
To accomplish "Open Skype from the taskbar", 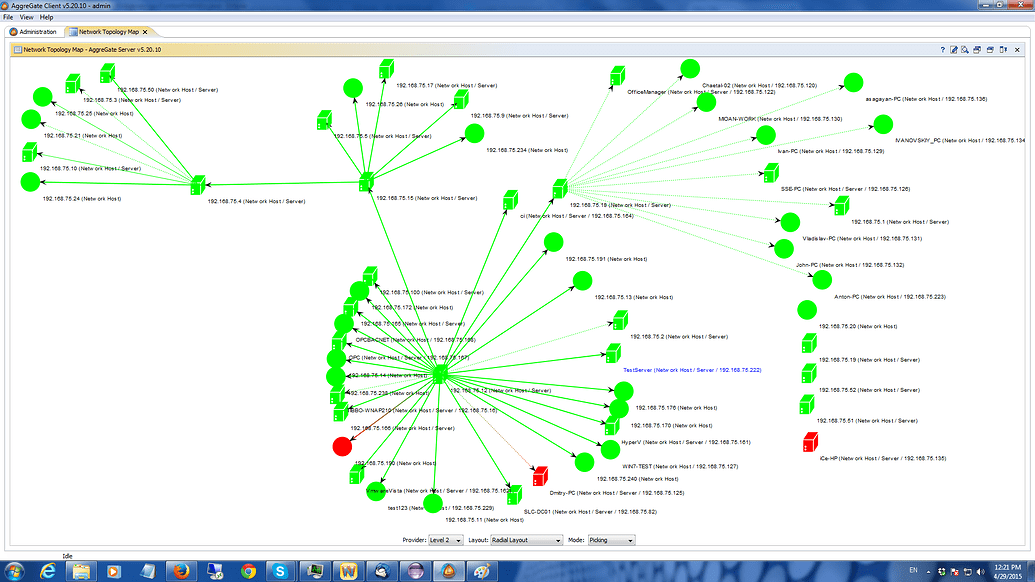I will (278, 572).
